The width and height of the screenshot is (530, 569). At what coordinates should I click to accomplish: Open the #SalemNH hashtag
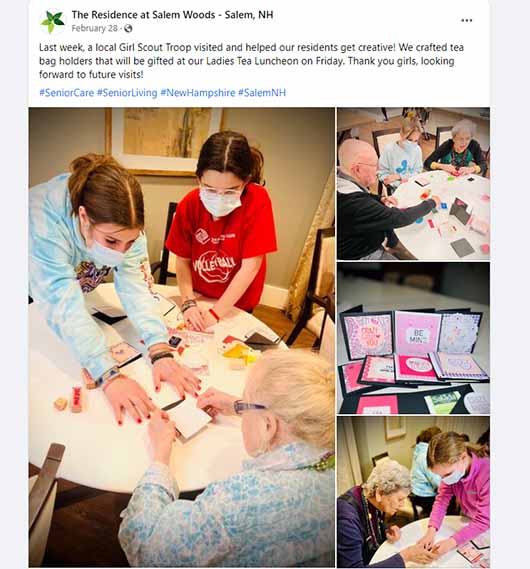[x=262, y=93]
